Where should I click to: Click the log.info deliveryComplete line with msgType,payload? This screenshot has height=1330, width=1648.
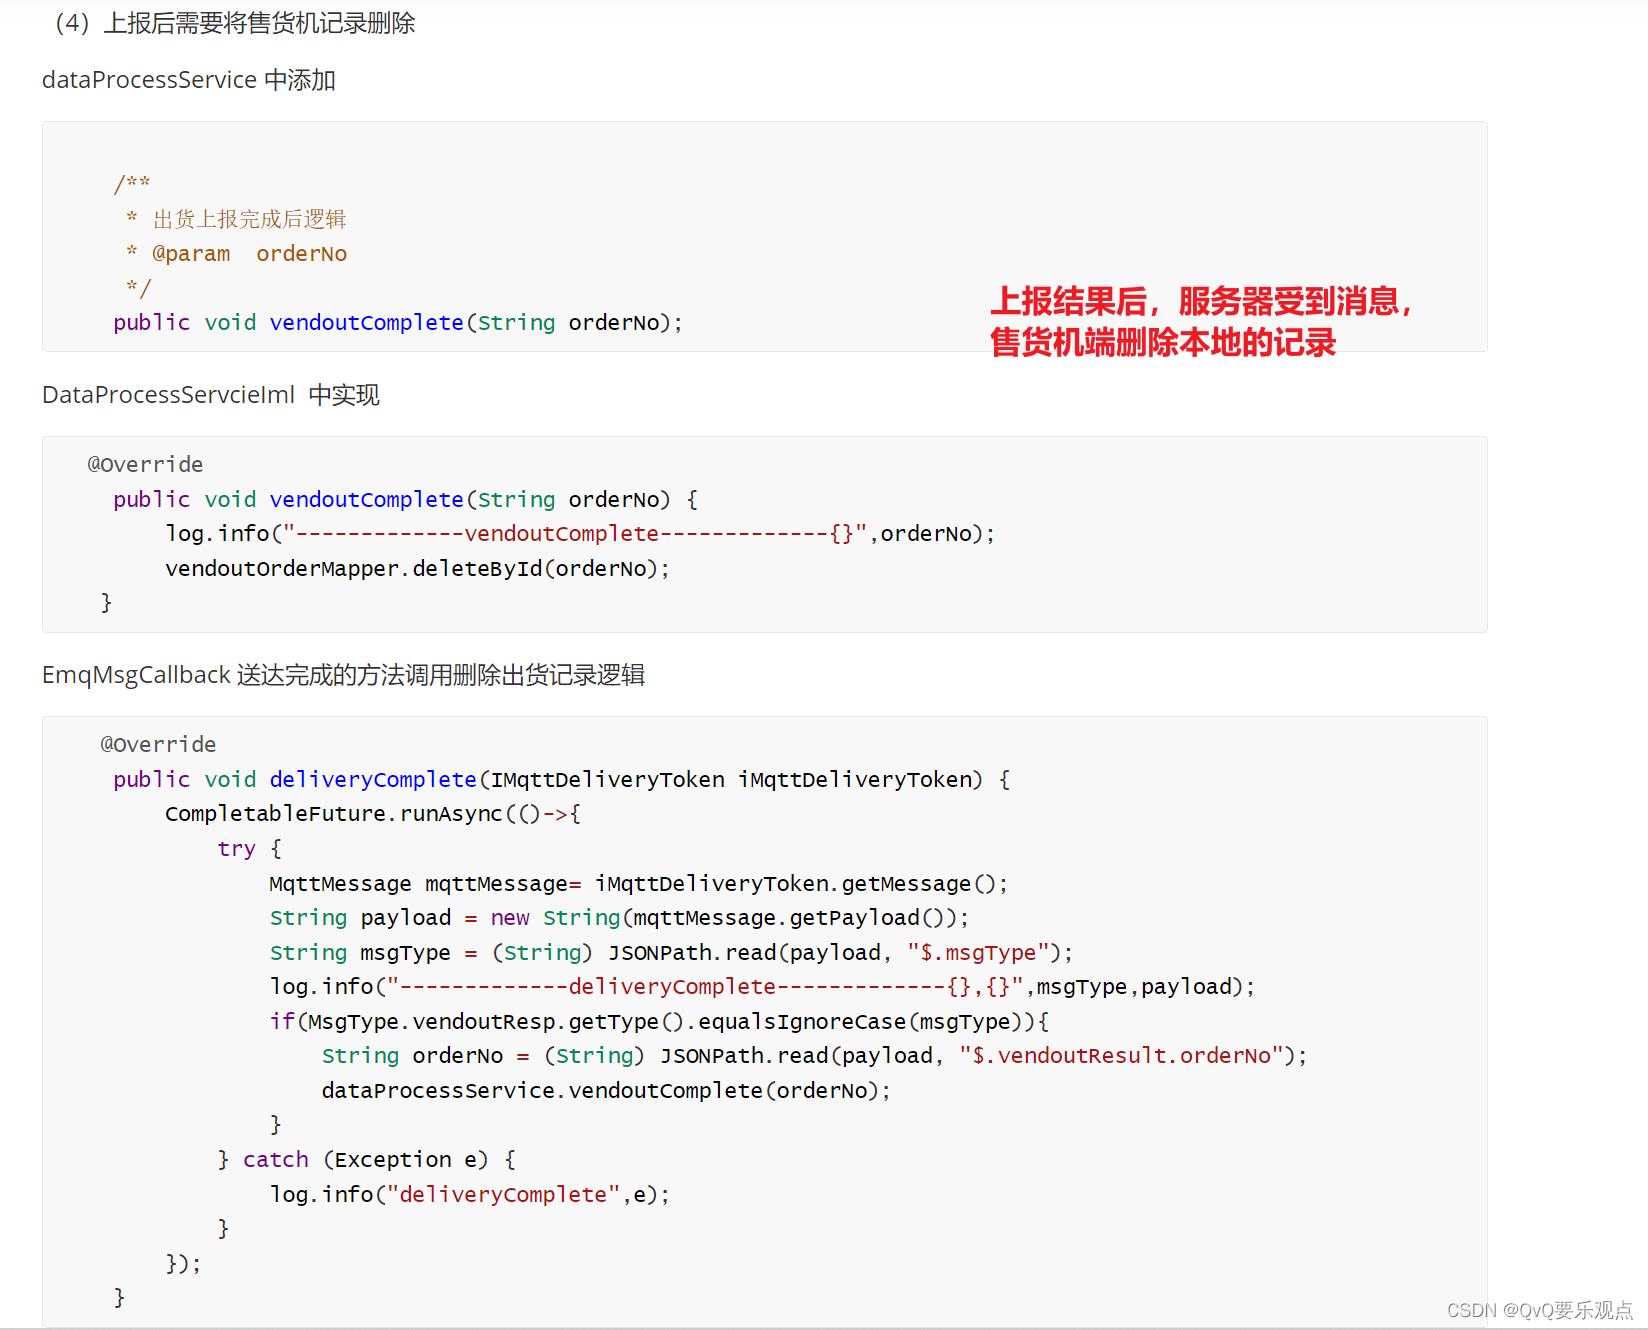[762, 987]
